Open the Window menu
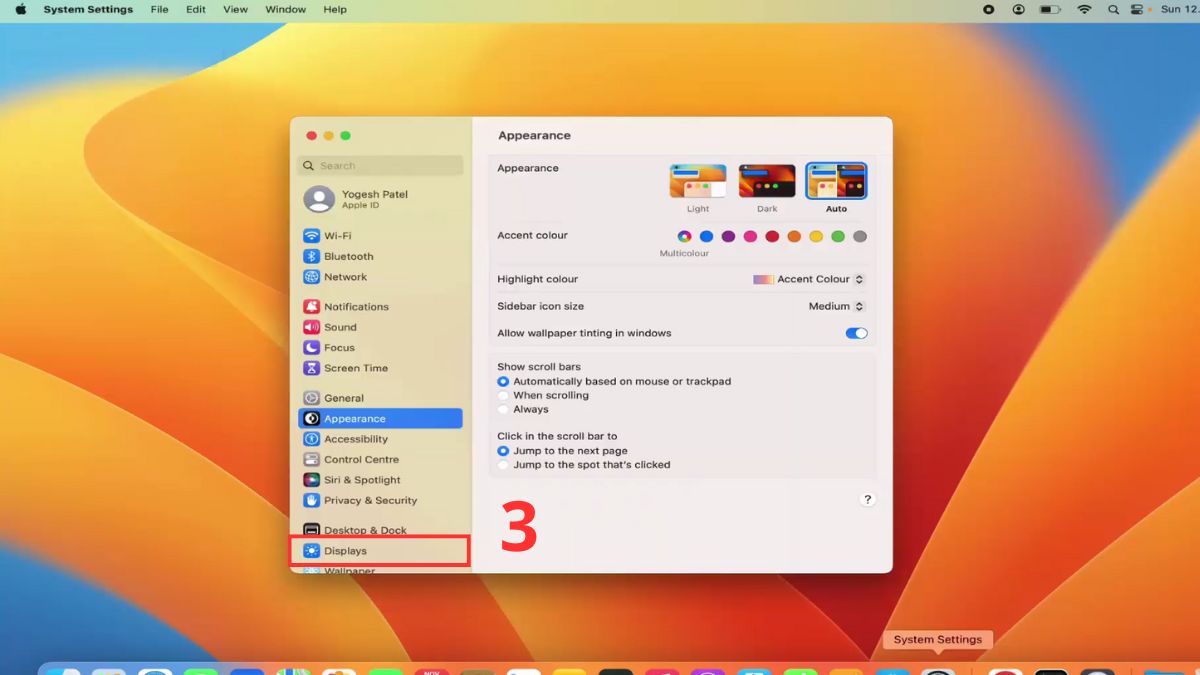 click(x=285, y=10)
